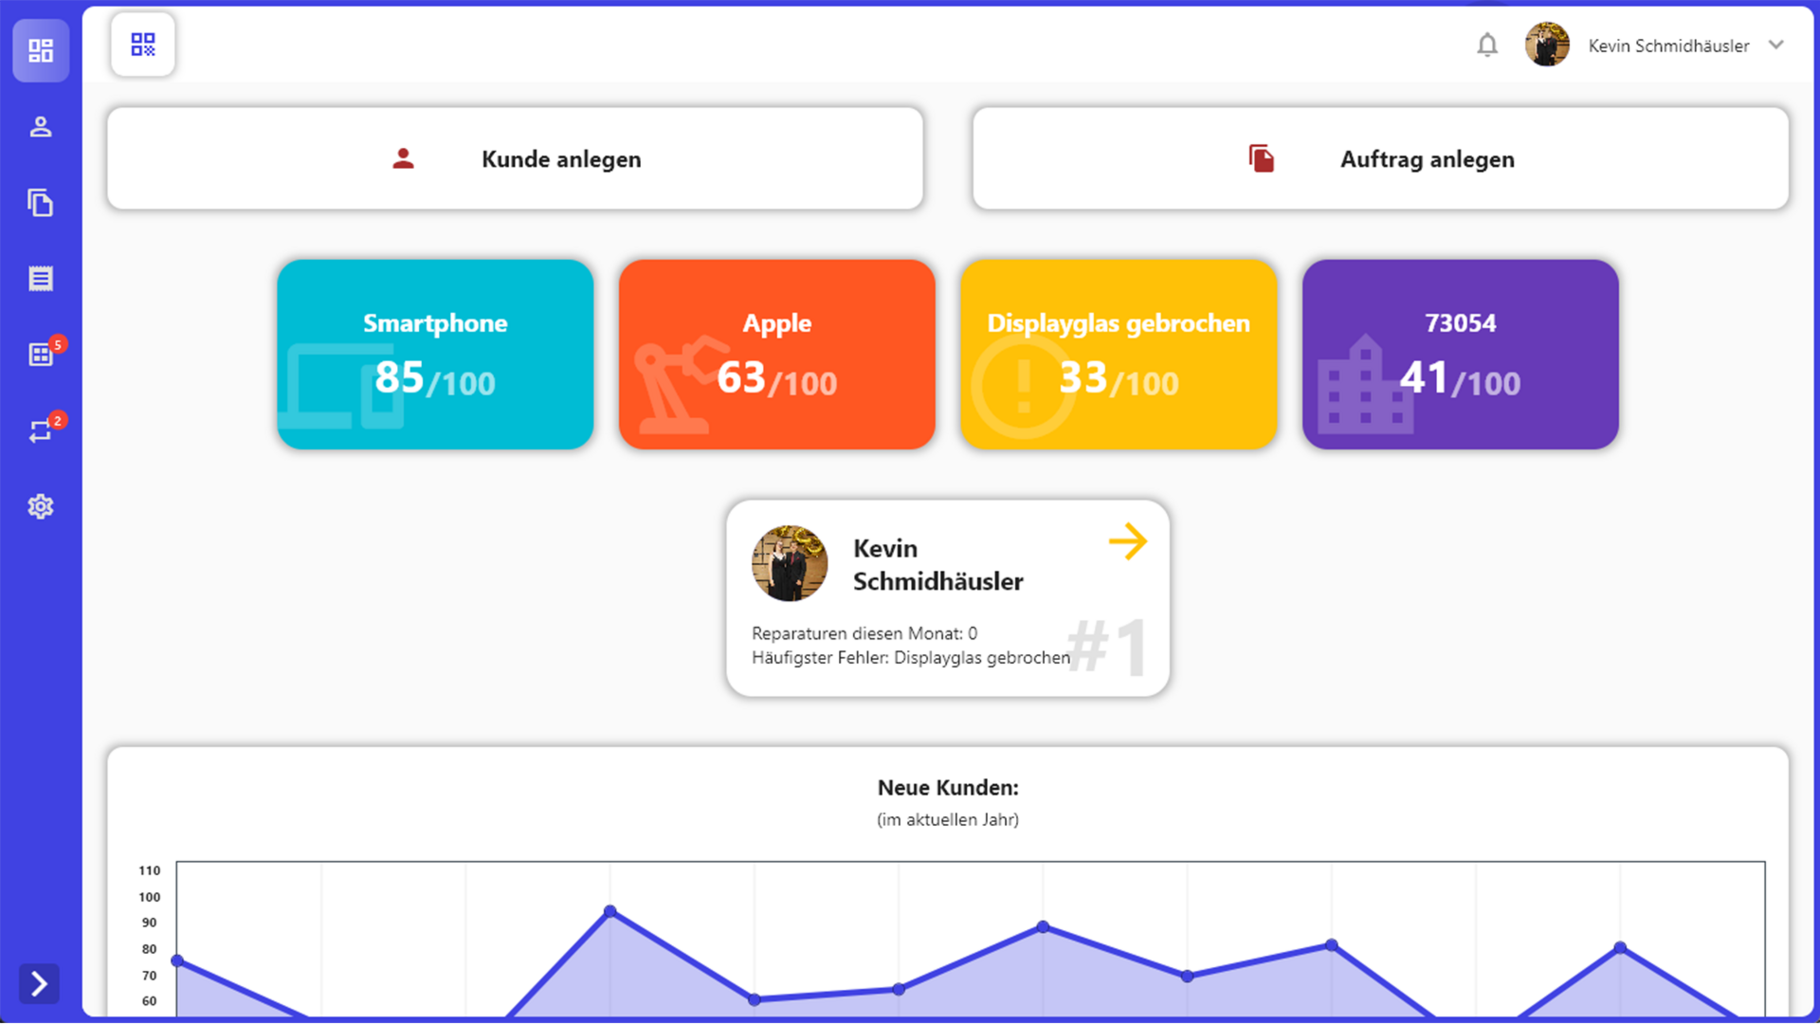1820x1024 pixels.
Task: Open the documents copy icon in sidebar
Action: click(41, 203)
